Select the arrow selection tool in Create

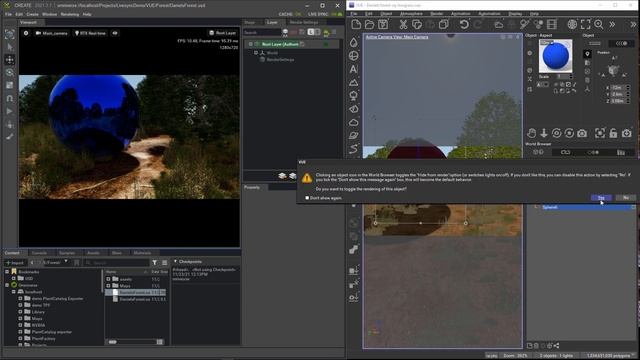10,47
